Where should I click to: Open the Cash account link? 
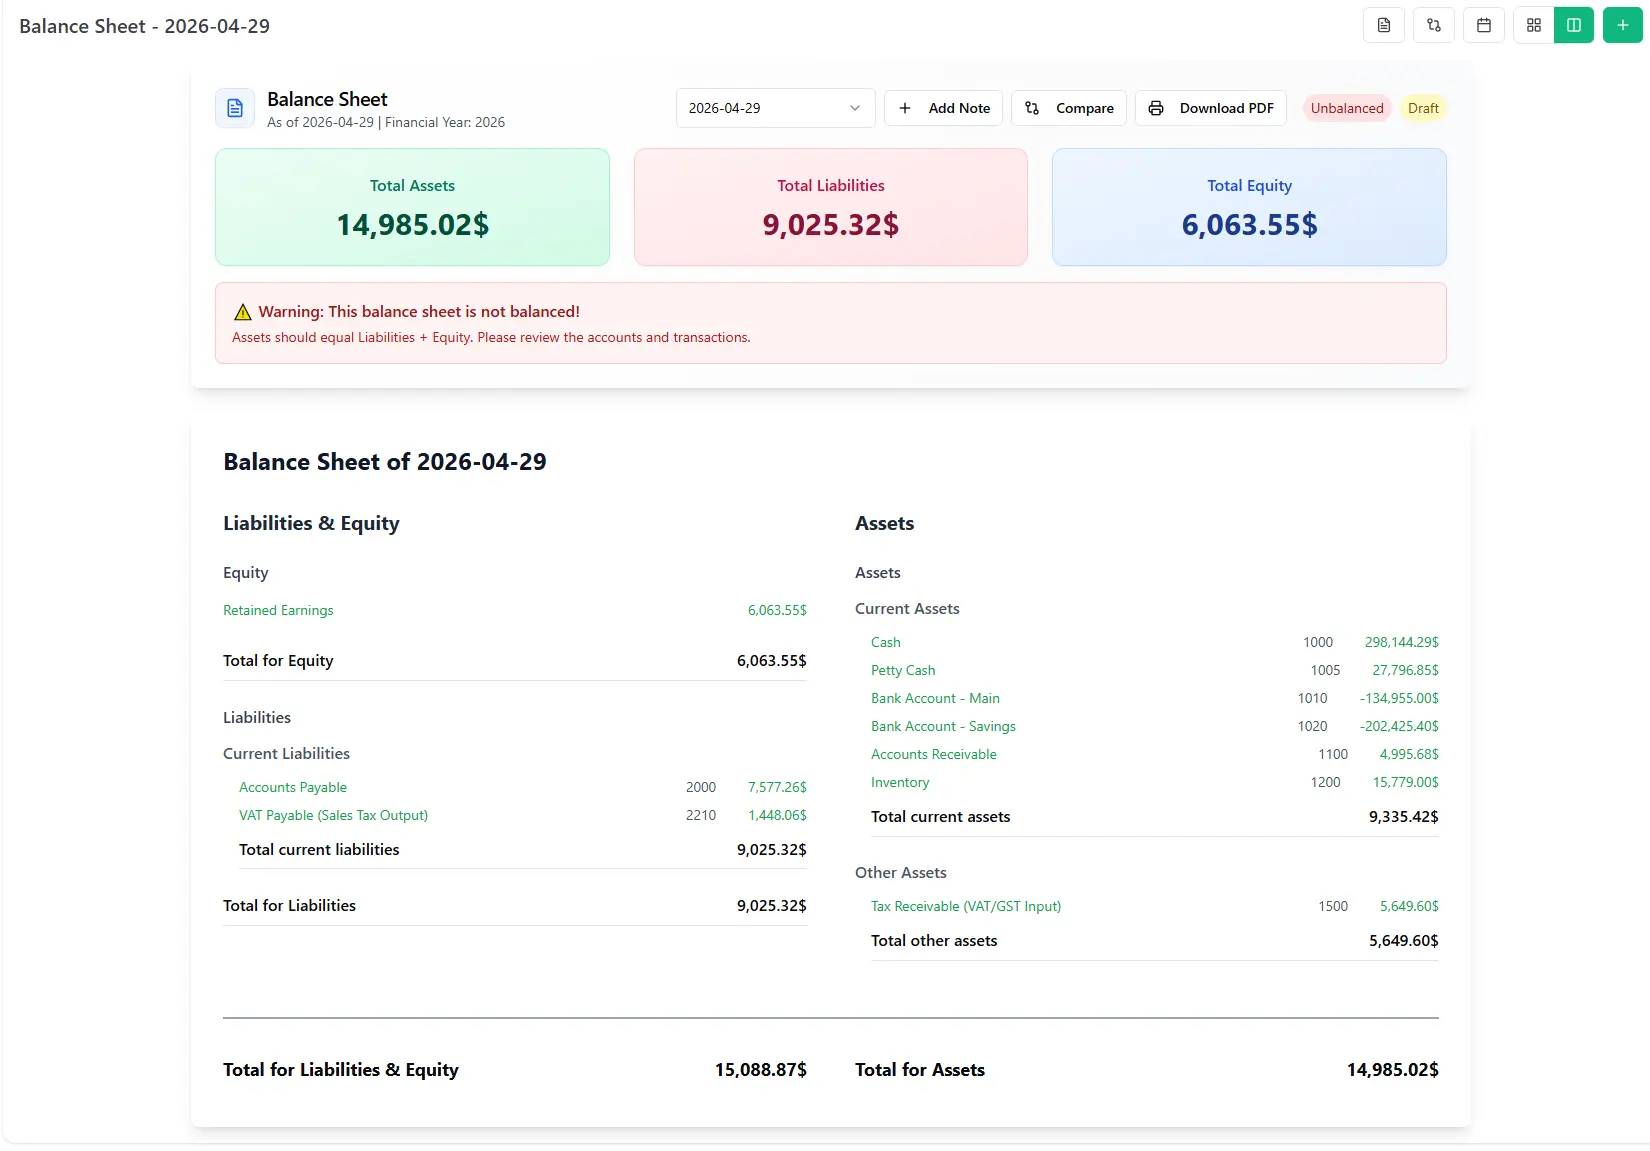click(886, 642)
